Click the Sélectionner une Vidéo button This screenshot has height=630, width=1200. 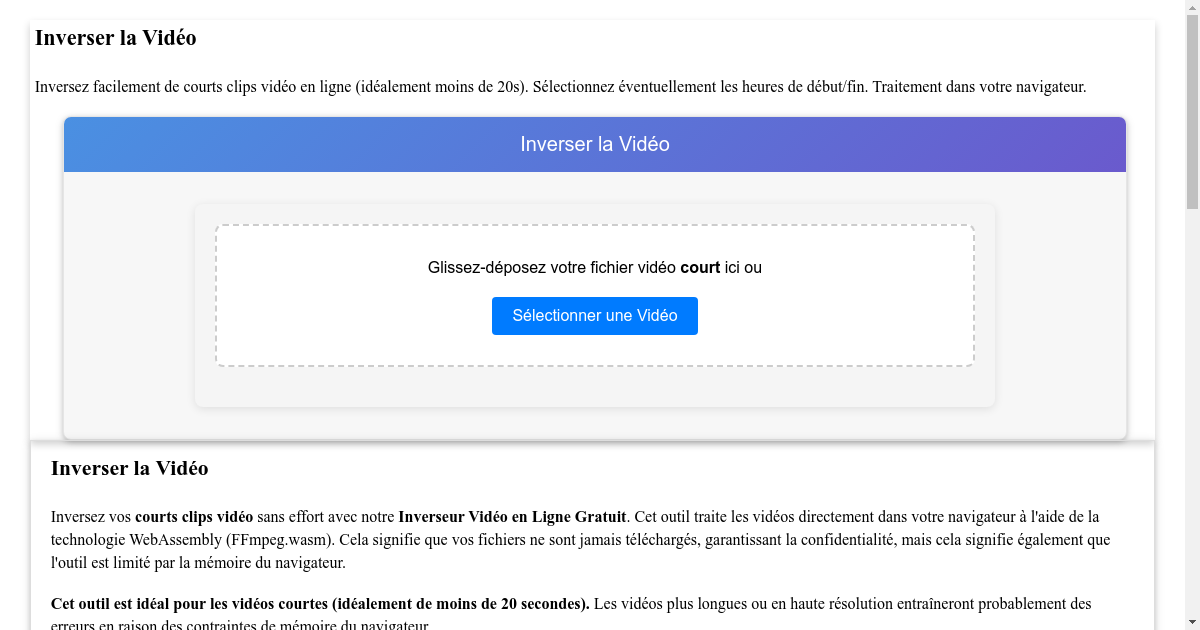coord(594,315)
